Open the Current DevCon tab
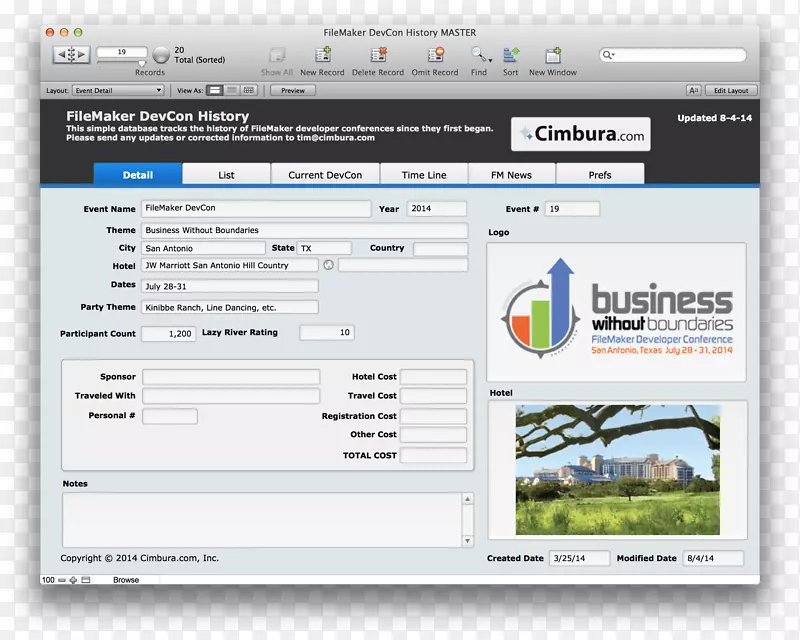Image resolution: width=800 pixels, height=640 pixels. point(325,175)
